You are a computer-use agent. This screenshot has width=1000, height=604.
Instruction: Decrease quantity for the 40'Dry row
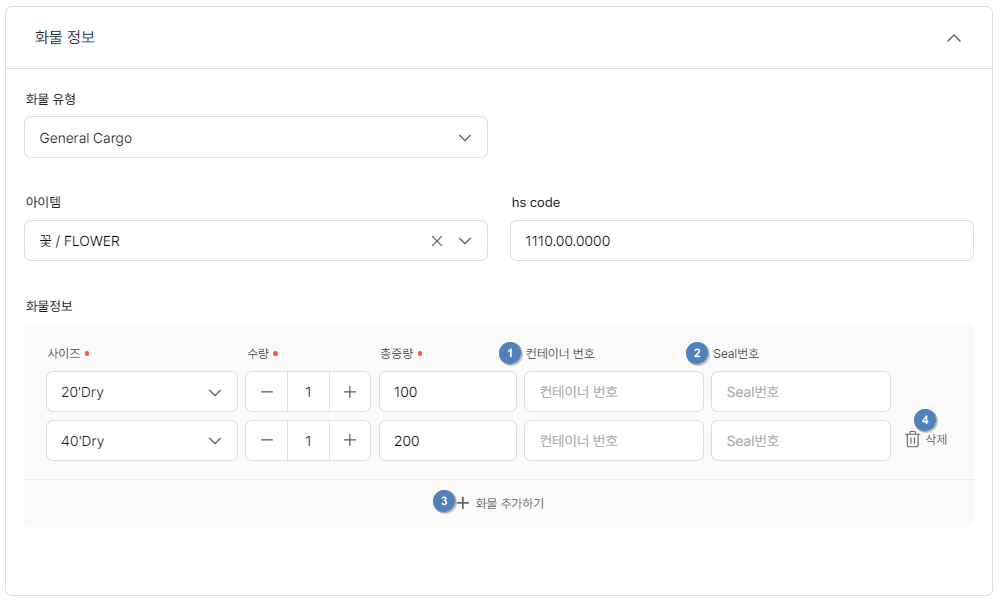[x=267, y=441]
